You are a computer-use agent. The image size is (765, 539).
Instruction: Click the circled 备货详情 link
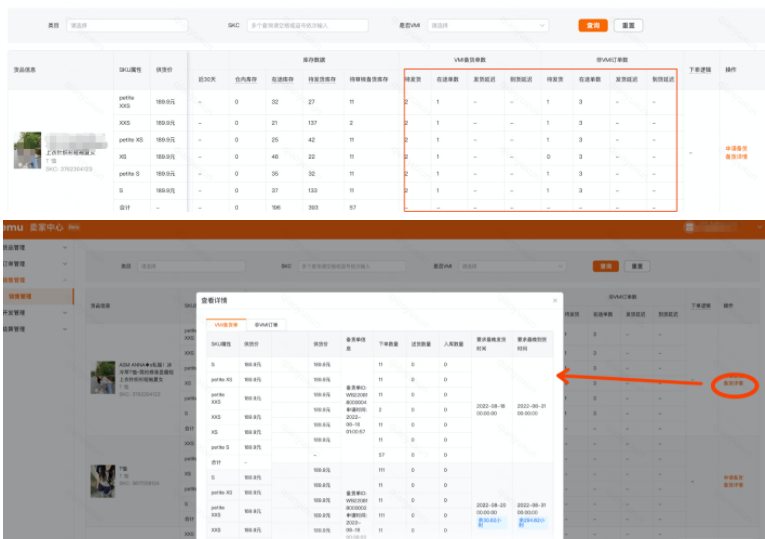(x=735, y=383)
